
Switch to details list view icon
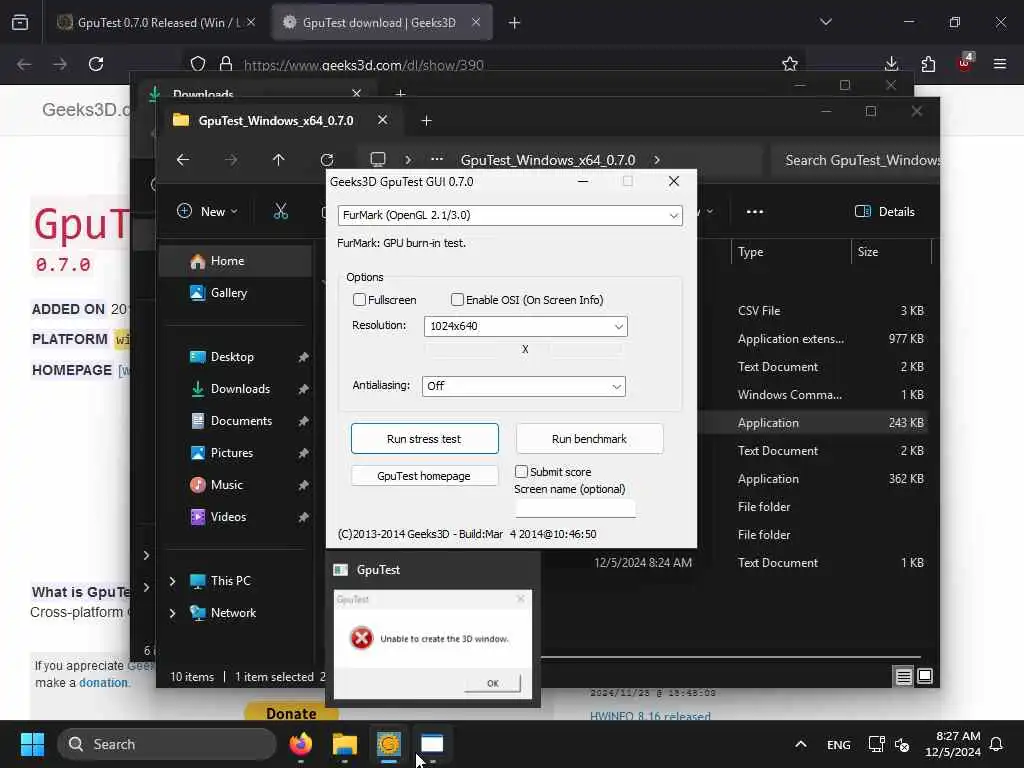pyautogui.click(x=903, y=677)
